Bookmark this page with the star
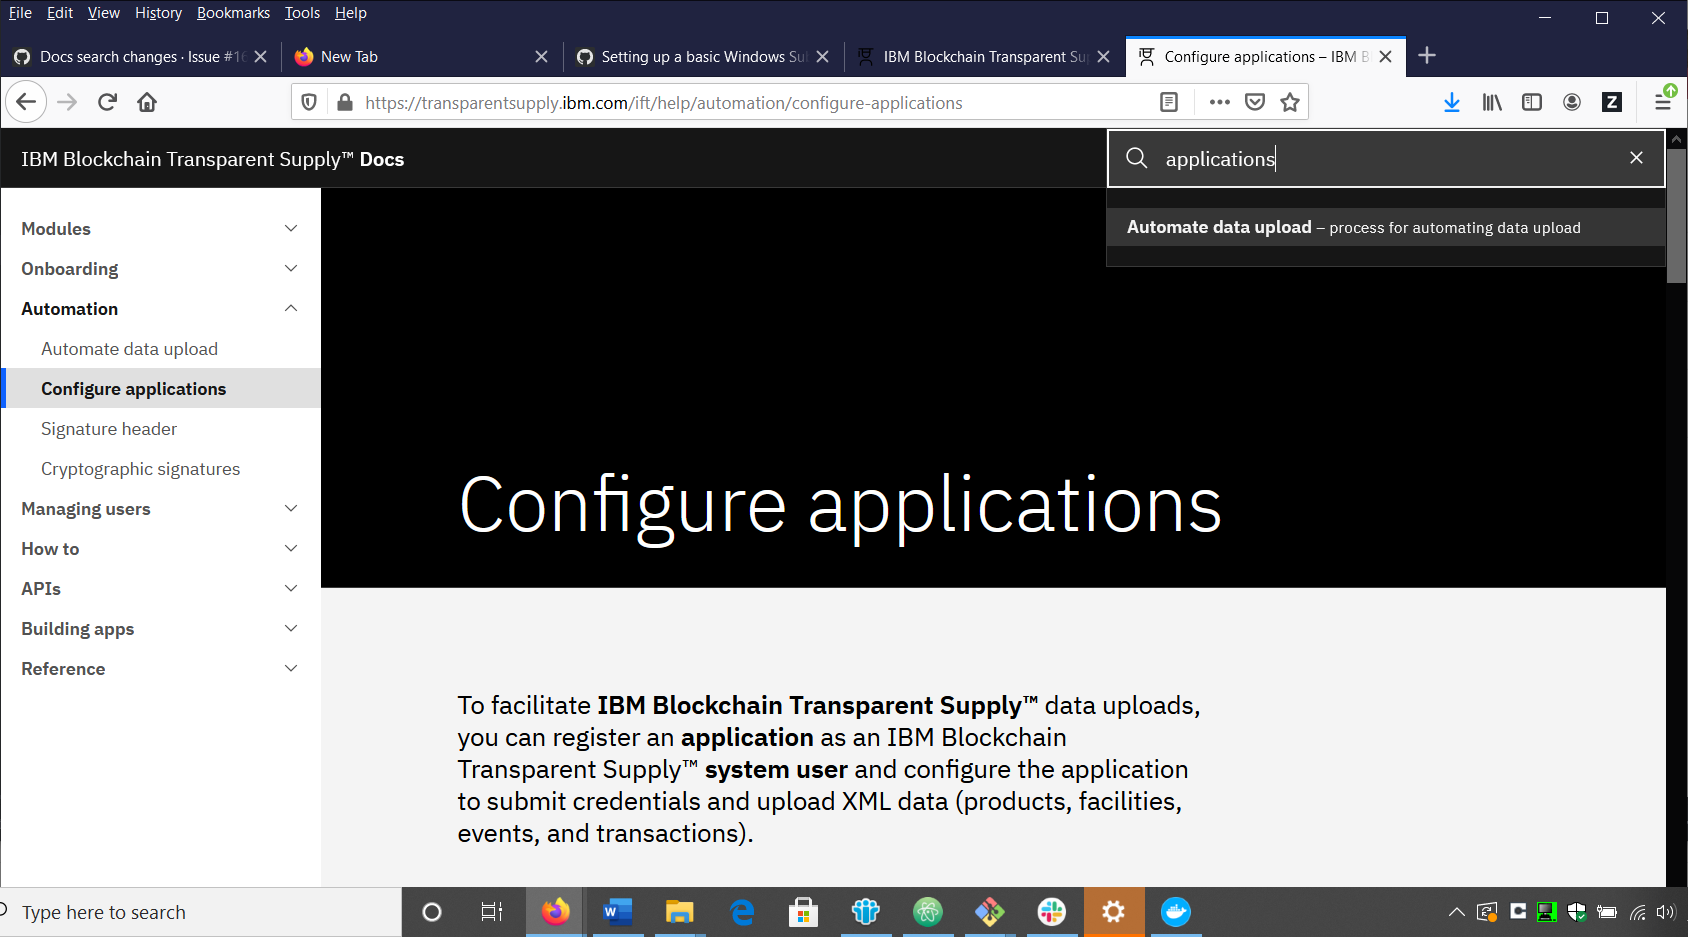 [x=1290, y=102]
